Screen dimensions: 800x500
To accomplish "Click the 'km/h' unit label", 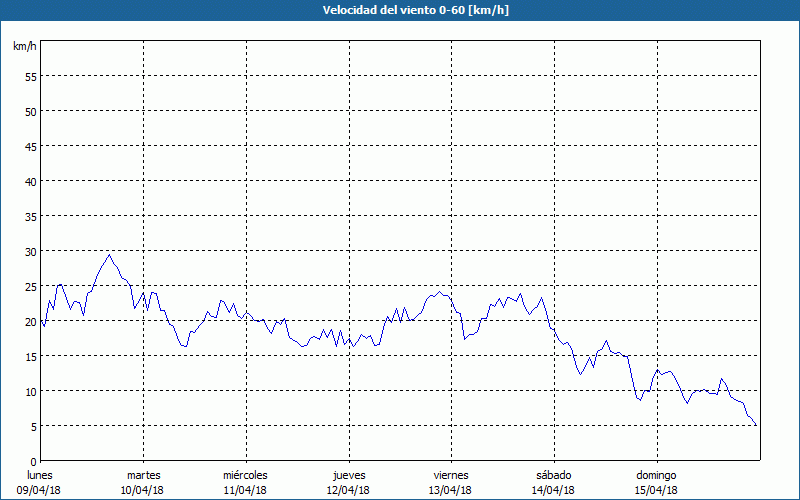I will pos(25,46).
